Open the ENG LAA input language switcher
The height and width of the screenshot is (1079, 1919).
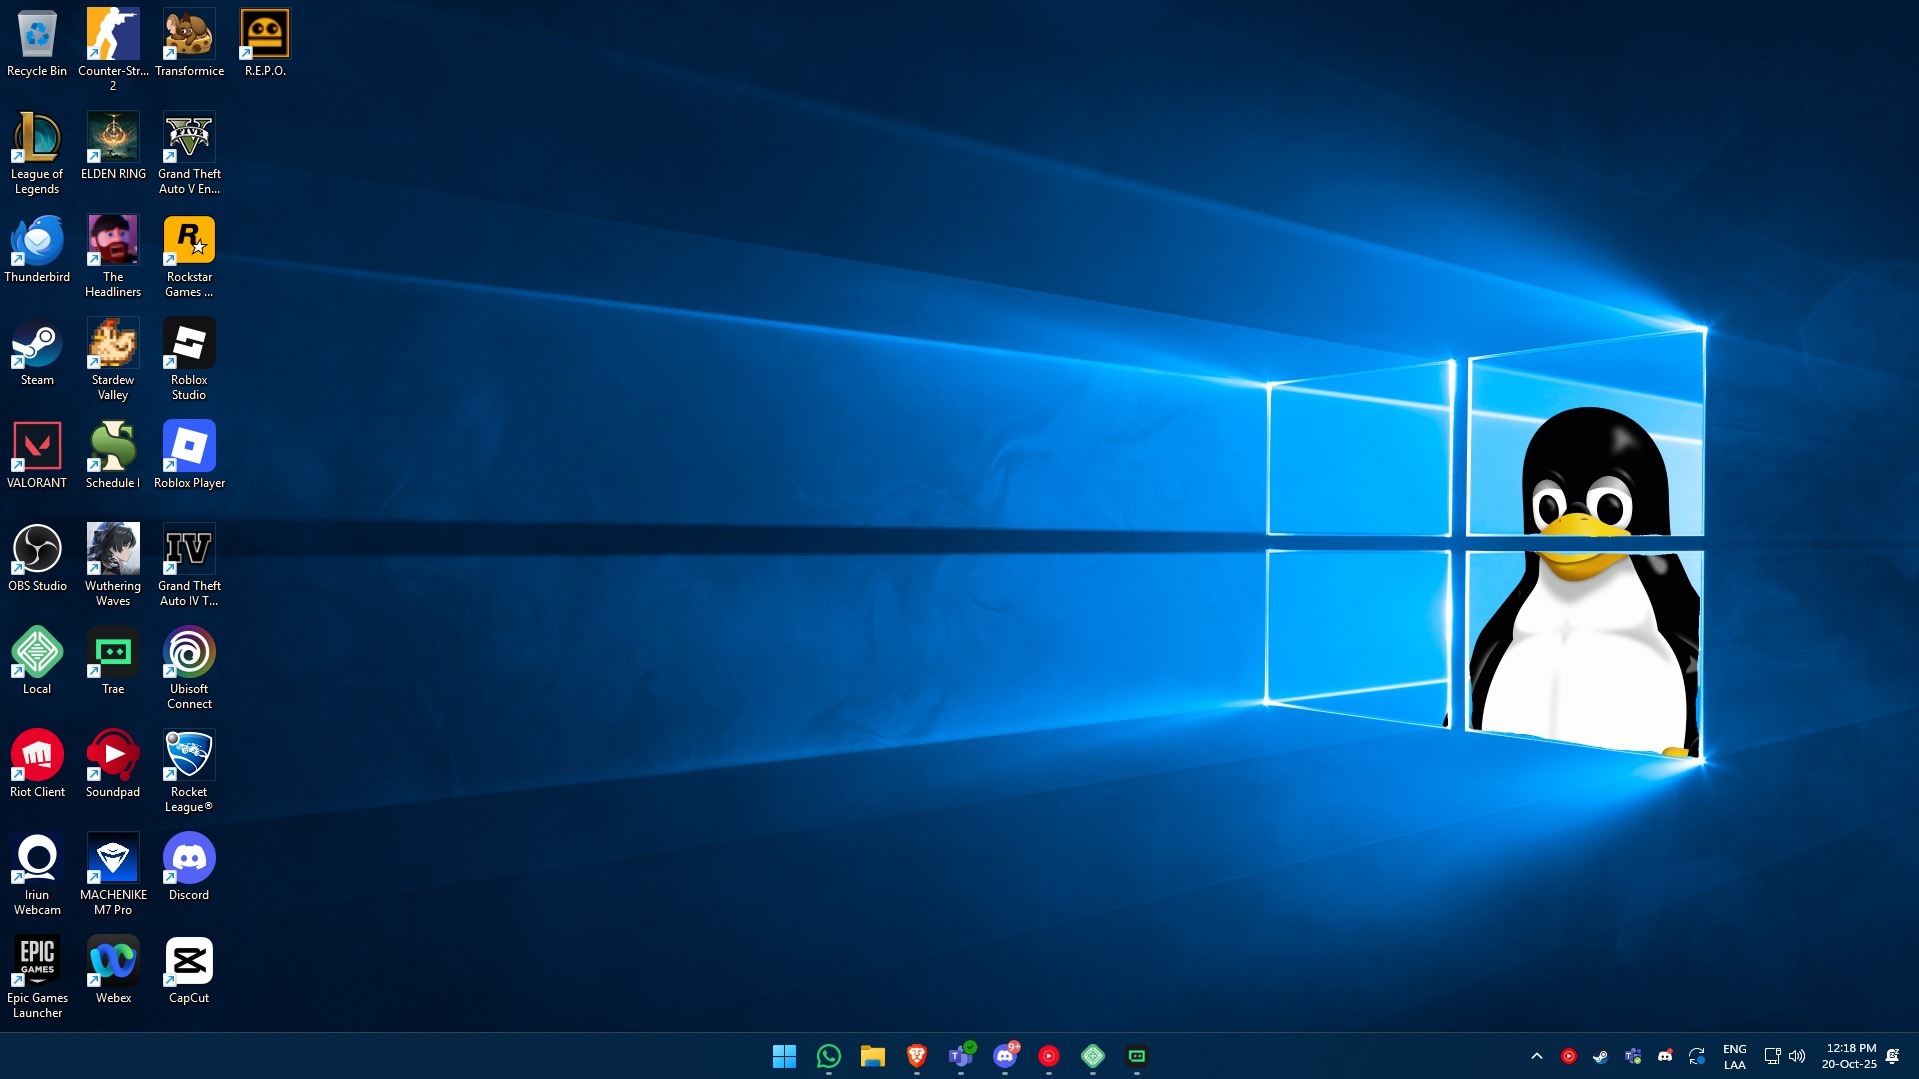click(x=1734, y=1056)
